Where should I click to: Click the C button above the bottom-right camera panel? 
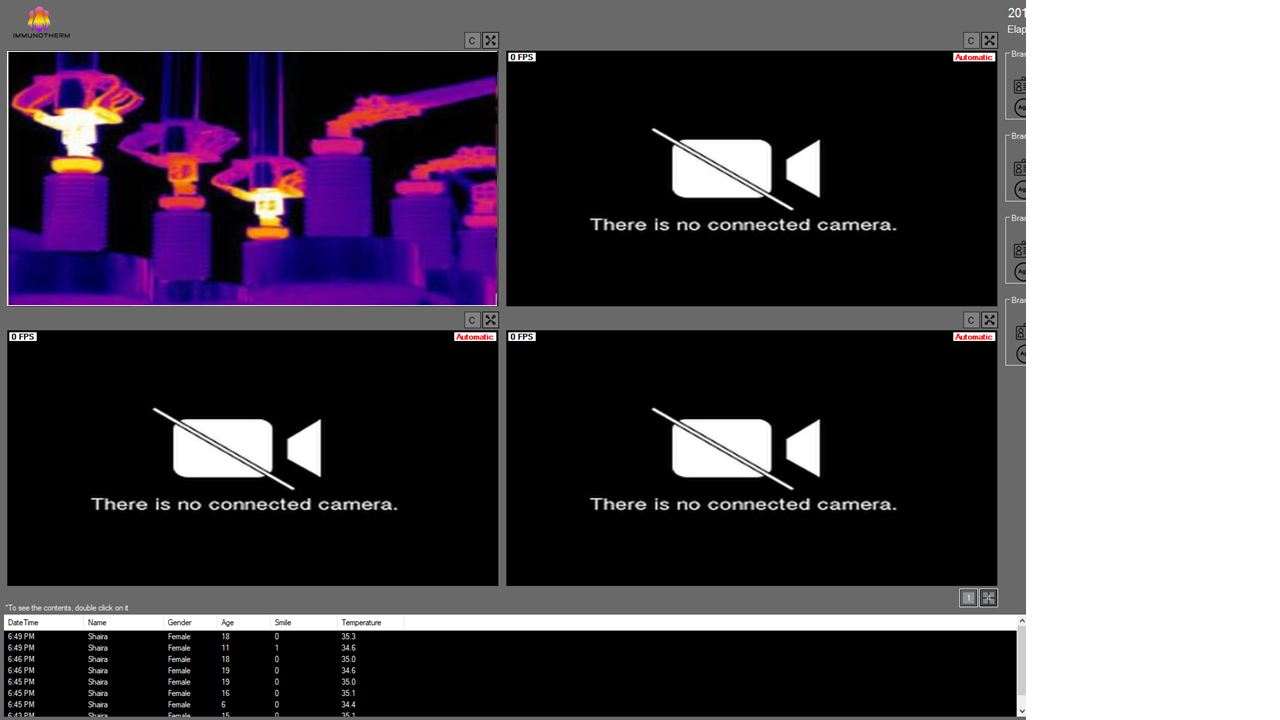pos(971,320)
